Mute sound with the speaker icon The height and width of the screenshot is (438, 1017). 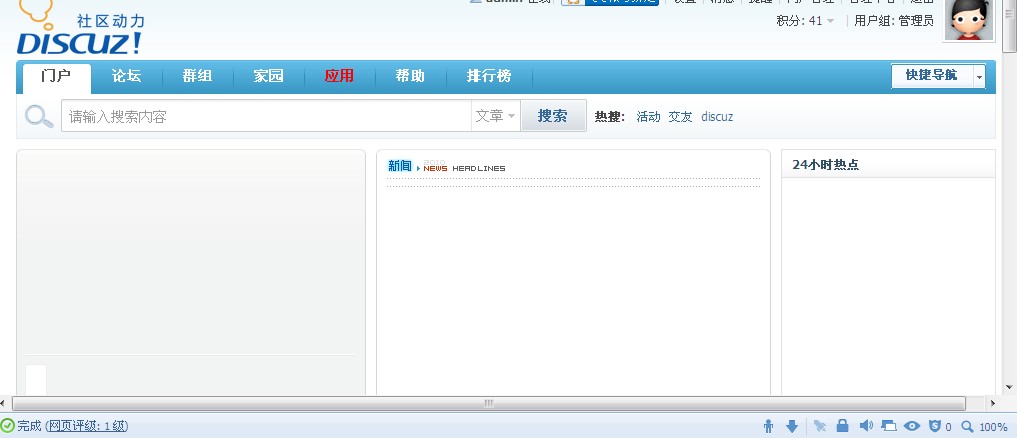tap(866, 427)
